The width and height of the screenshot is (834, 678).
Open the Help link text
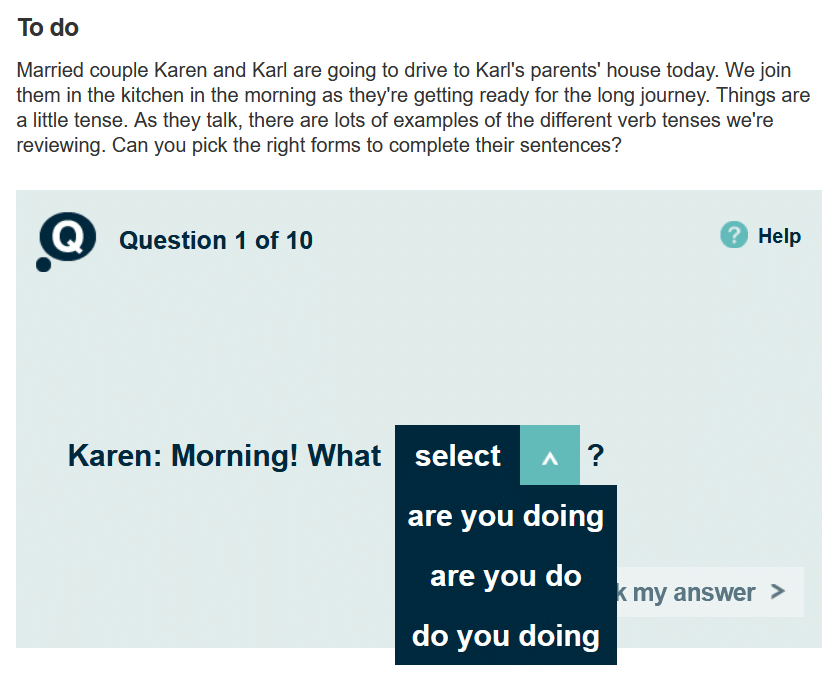click(x=779, y=236)
